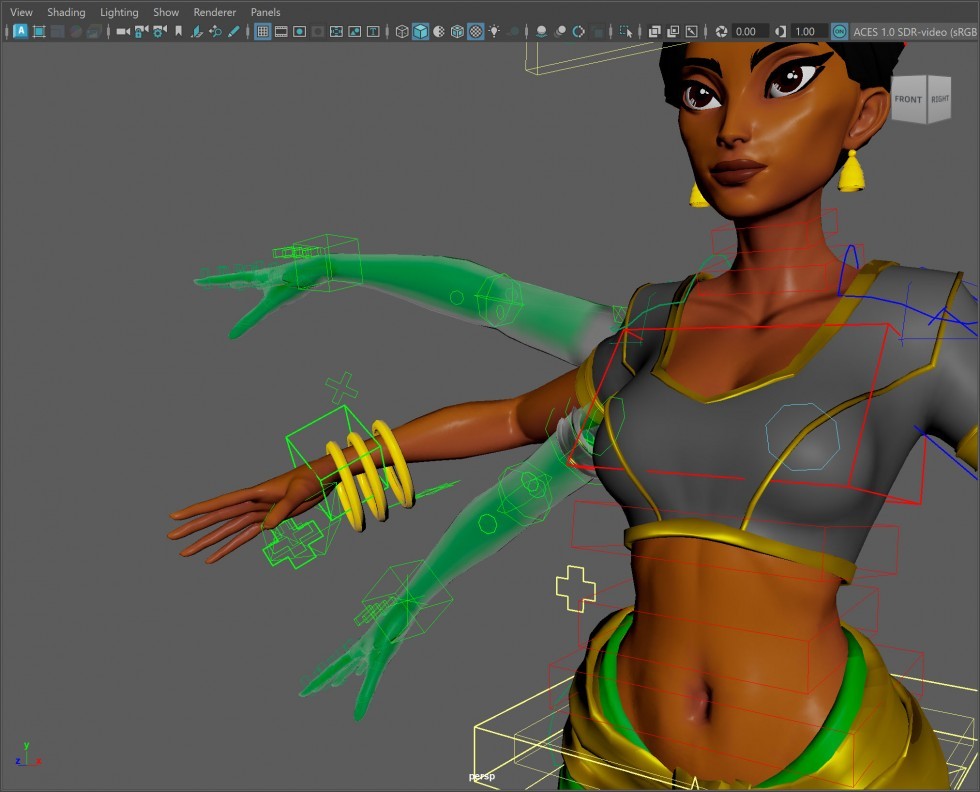Toggle the viewport Grid display
Image resolution: width=980 pixels, height=792 pixels.
(263, 31)
